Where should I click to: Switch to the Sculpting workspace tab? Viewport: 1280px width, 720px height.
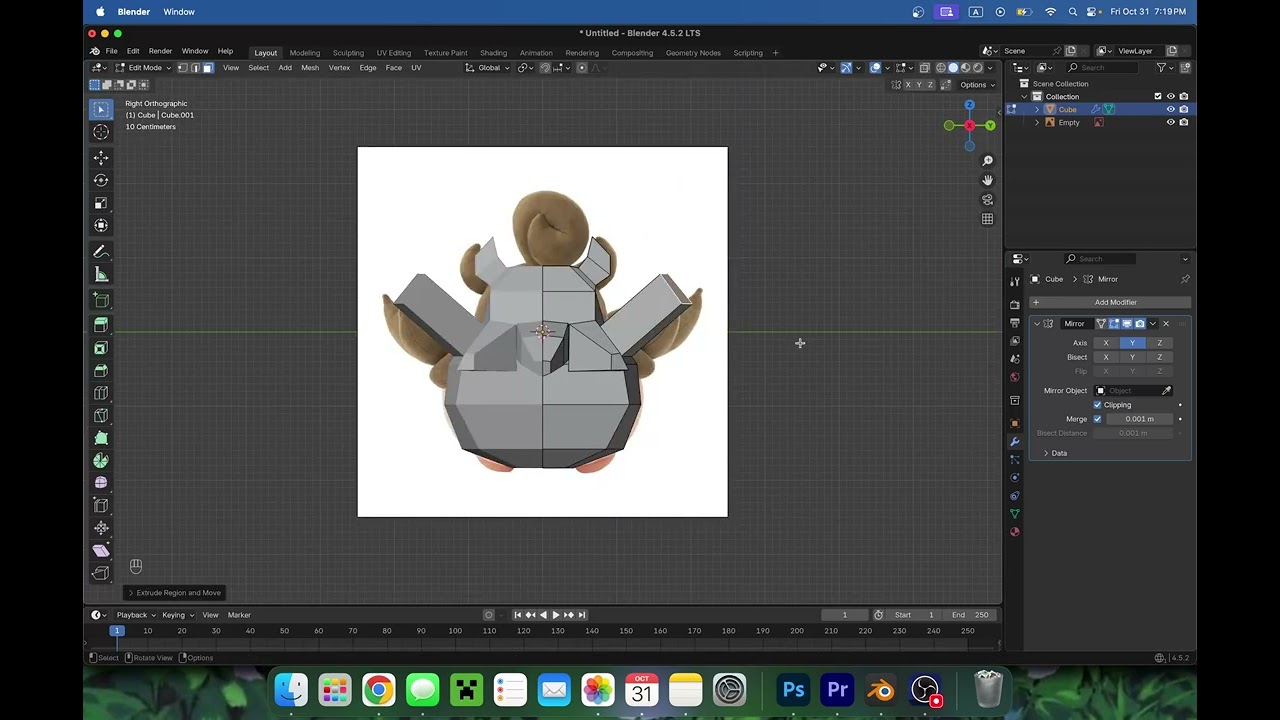[348, 53]
